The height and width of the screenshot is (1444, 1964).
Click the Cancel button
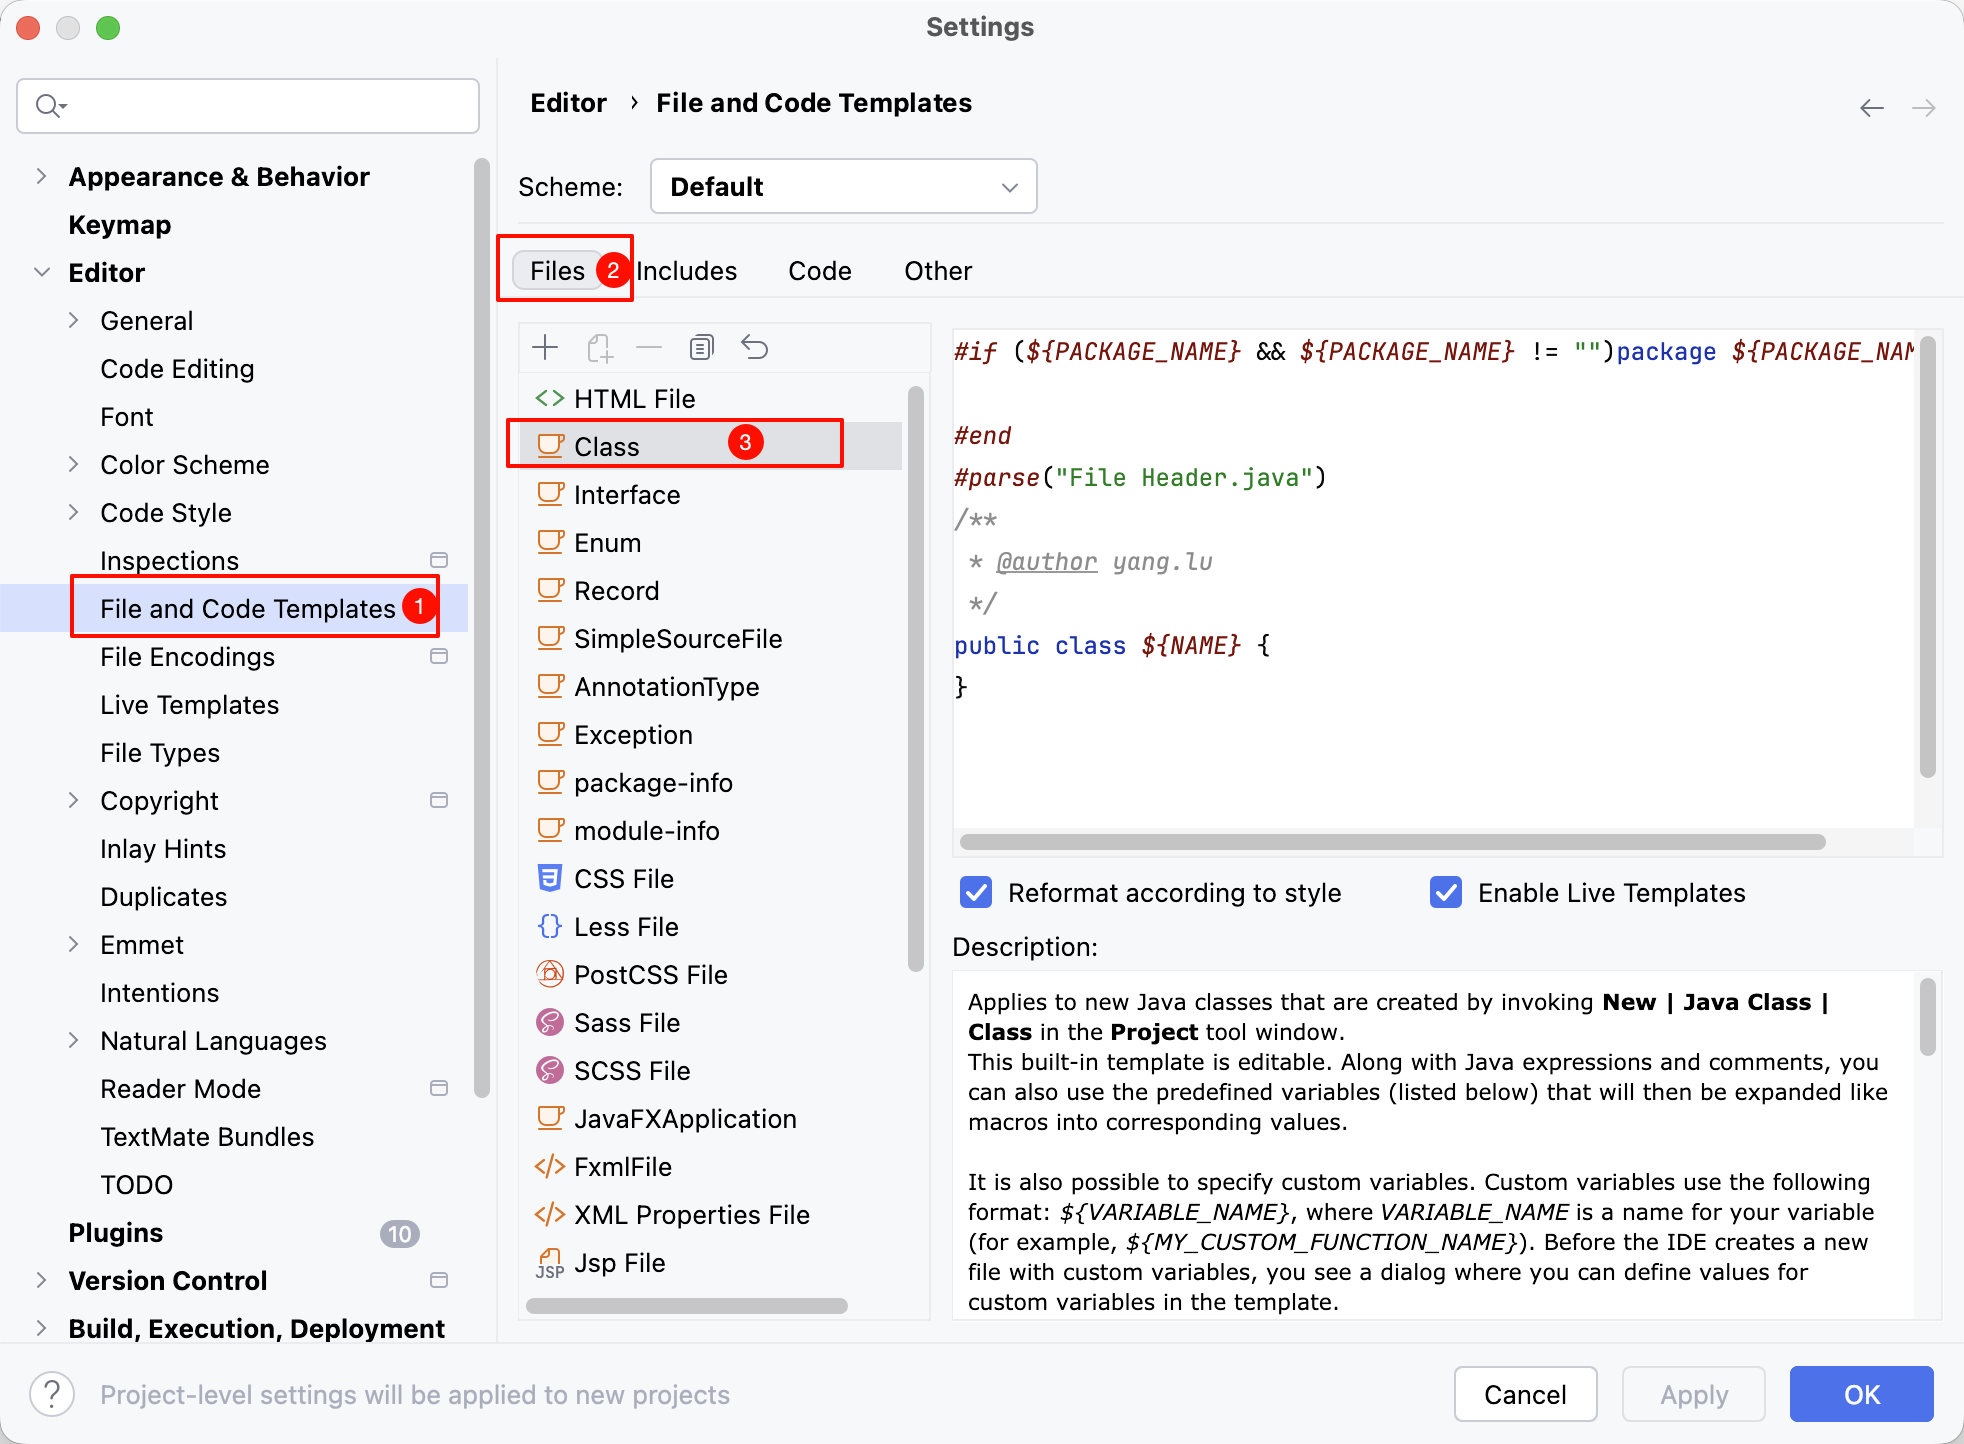(1524, 1394)
